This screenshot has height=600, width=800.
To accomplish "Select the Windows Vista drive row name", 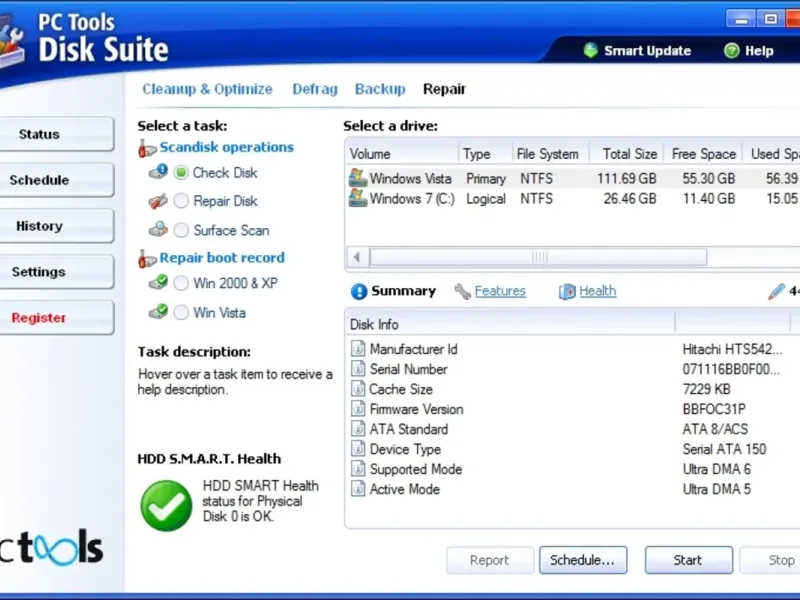I will (410, 179).
